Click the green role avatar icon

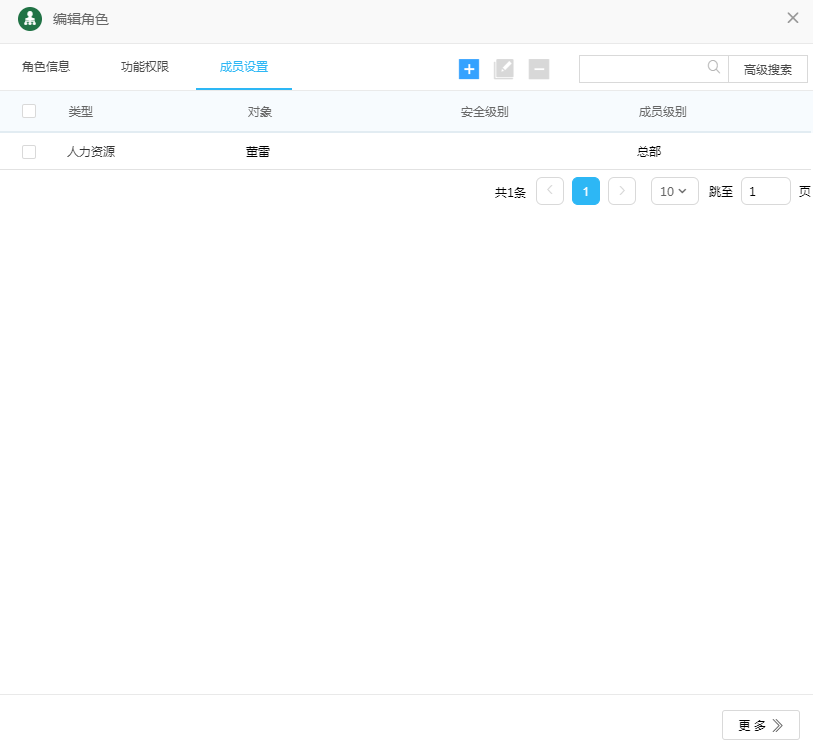point(30,18)
